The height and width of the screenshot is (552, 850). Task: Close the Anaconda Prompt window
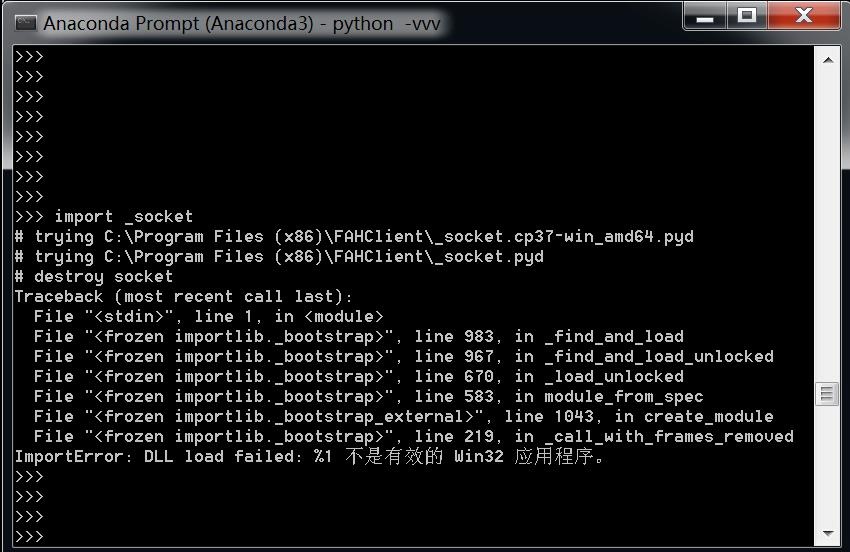tap(804, 16)
